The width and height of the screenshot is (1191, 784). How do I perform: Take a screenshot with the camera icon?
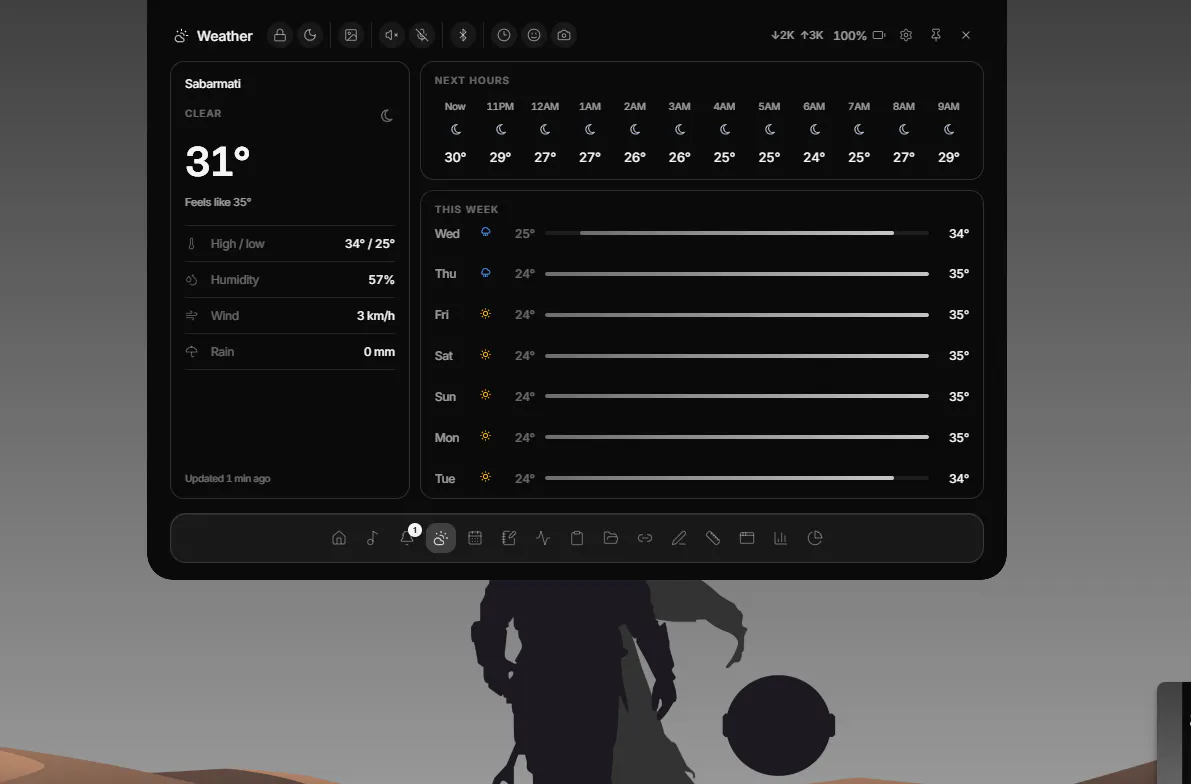564,35
